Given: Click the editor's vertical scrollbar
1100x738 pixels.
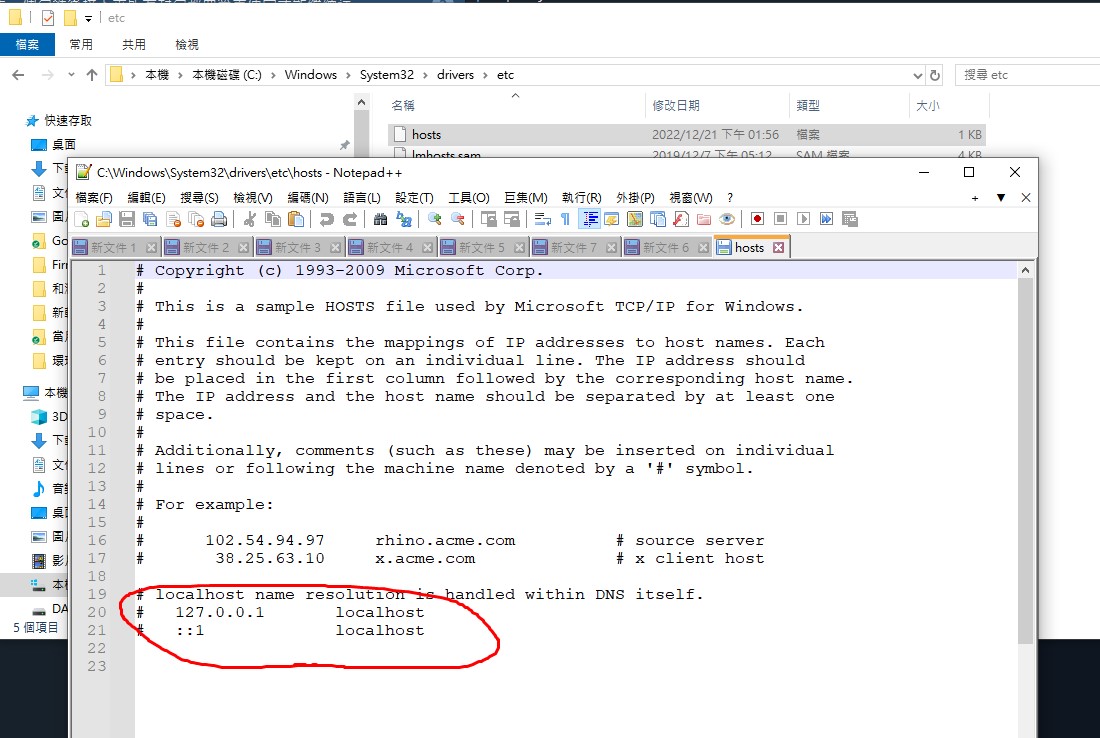Looking at the screenshot, I should 1025,450.
